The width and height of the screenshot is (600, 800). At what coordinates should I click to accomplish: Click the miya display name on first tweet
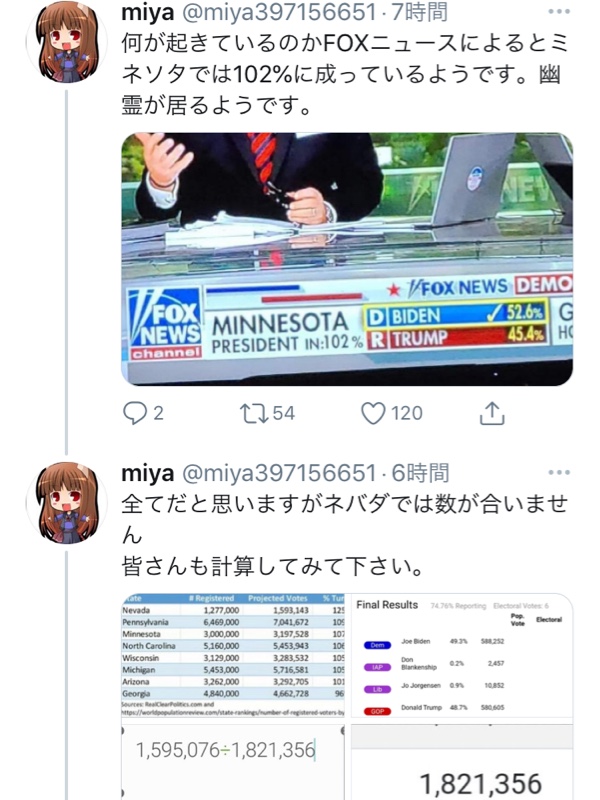(148, 12)
